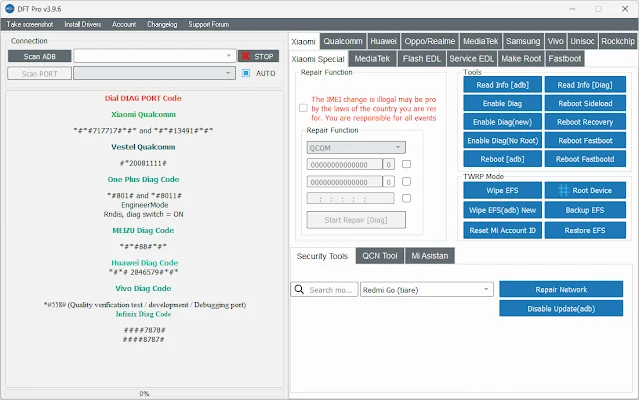Click the Reboot [adb] button
The height and width of the screenshot is (400, 639).
pyautogui.click(x=502, y=159)
